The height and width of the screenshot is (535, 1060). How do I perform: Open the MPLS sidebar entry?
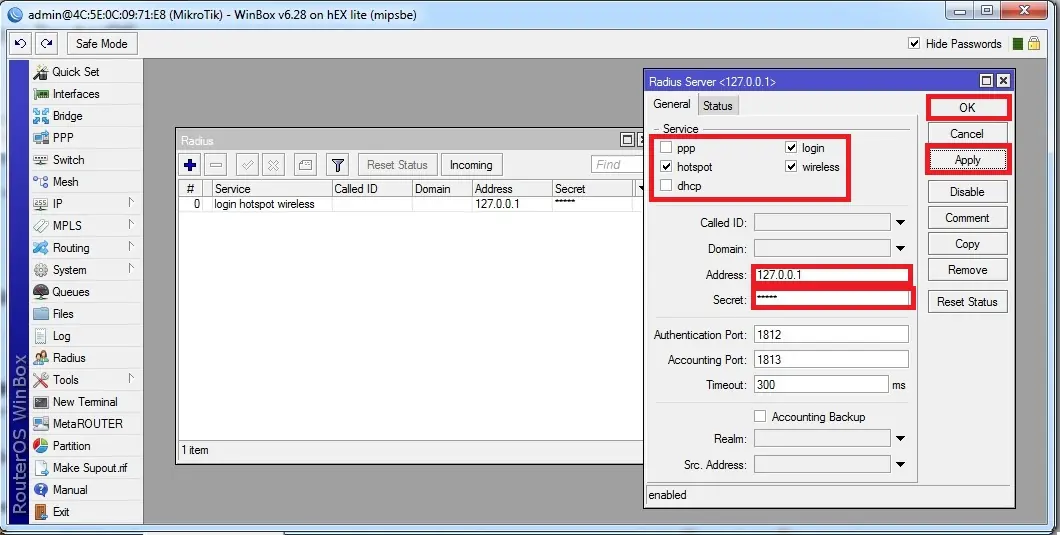[x=67, y=225]
